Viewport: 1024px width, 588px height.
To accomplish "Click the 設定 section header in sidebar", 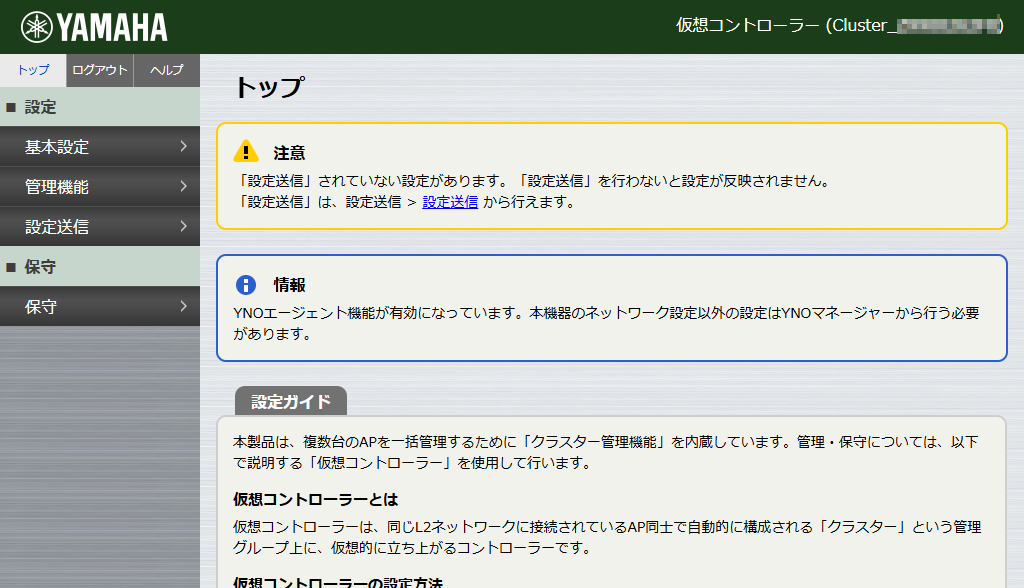I will click(100, 106).
